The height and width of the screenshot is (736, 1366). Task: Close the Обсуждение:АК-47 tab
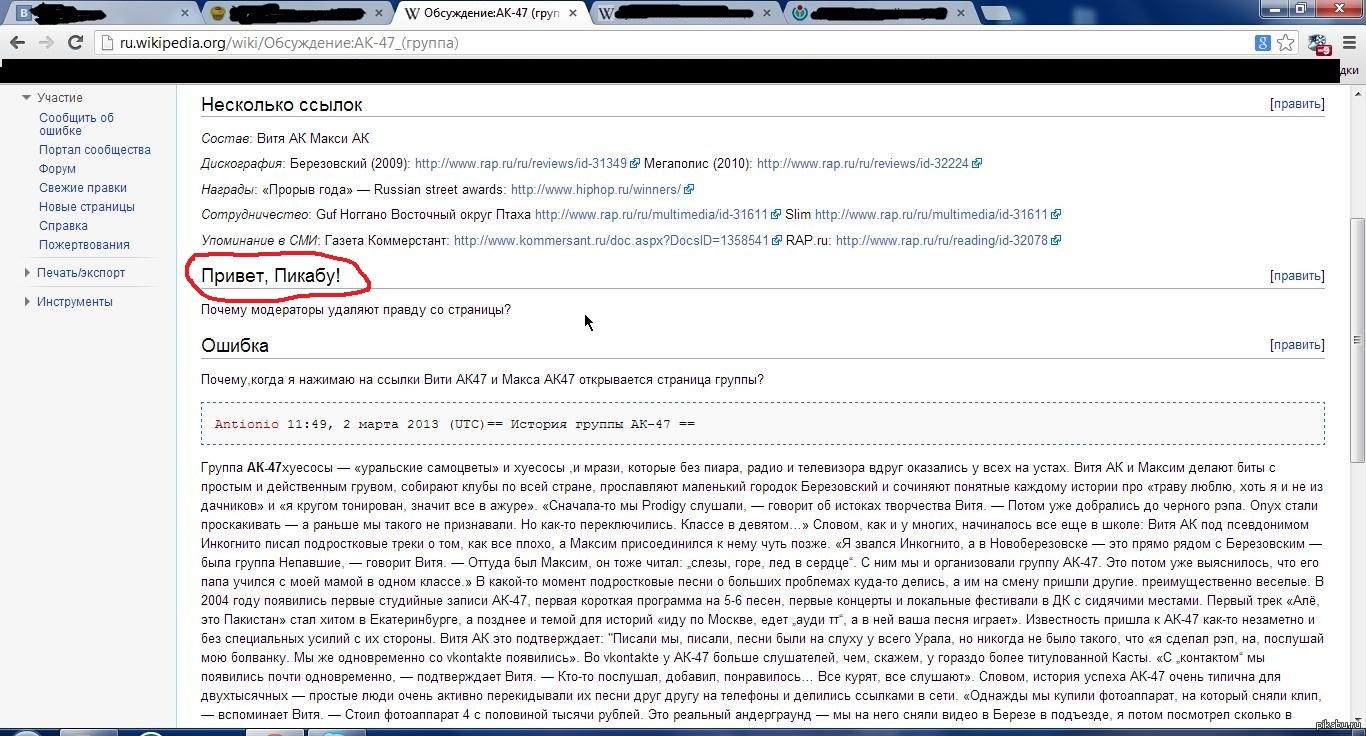[x=574, y=13]
